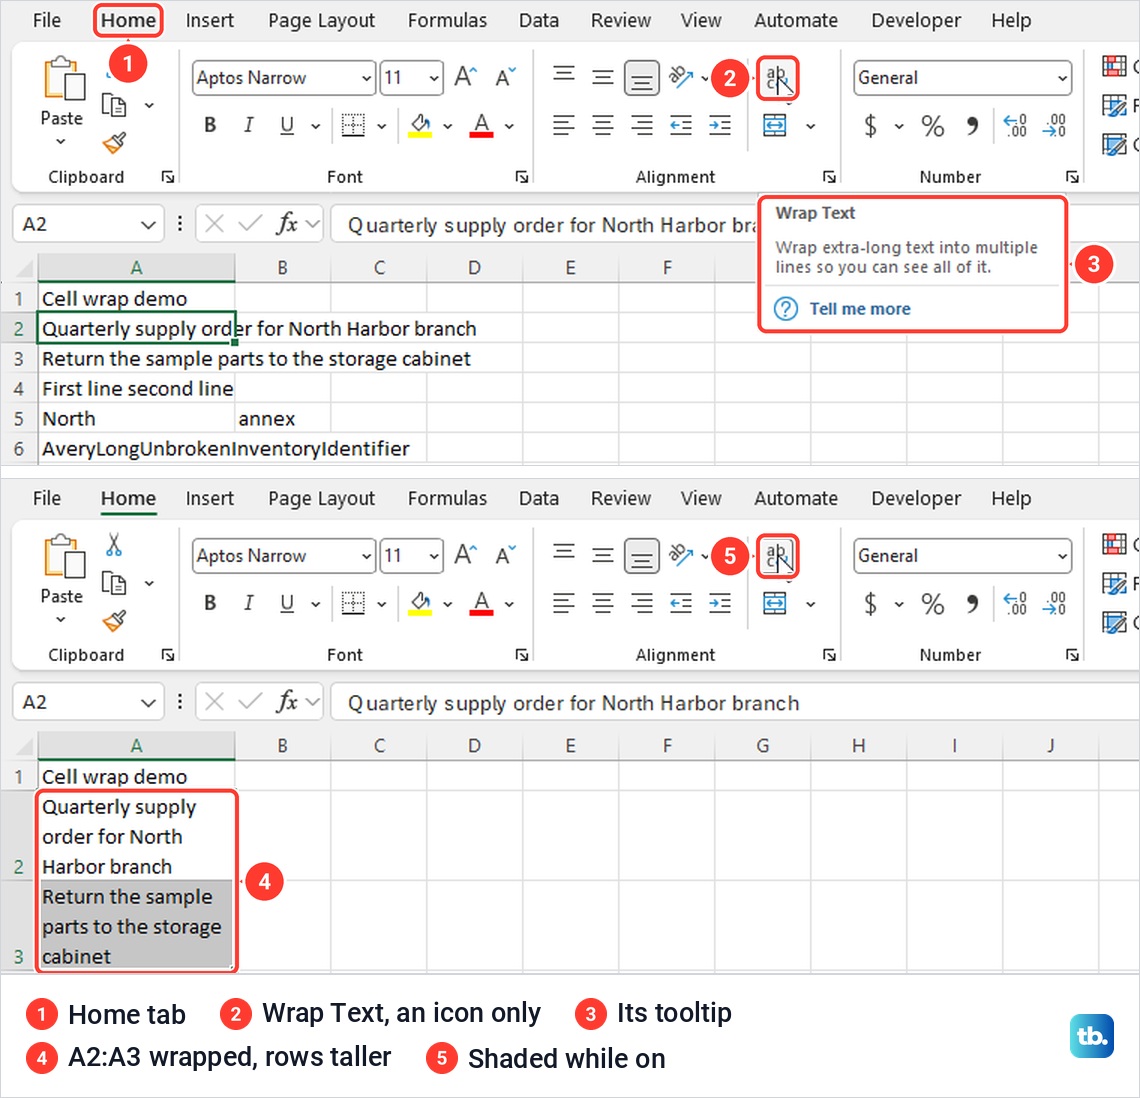Viewport: 1140px width, 1098px height.
Task: Click column J header in lower screenshot
Action: point(1050,745)
